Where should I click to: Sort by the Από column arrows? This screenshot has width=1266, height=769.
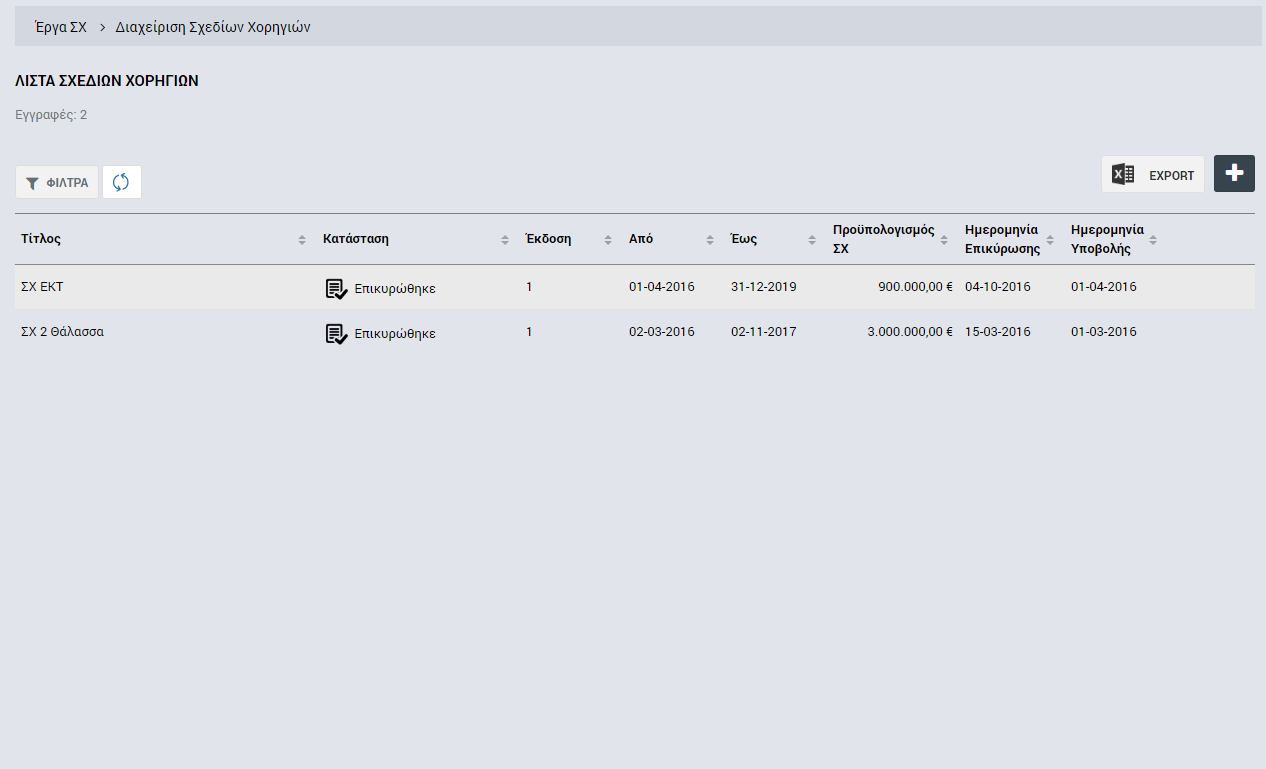point(710,240)
